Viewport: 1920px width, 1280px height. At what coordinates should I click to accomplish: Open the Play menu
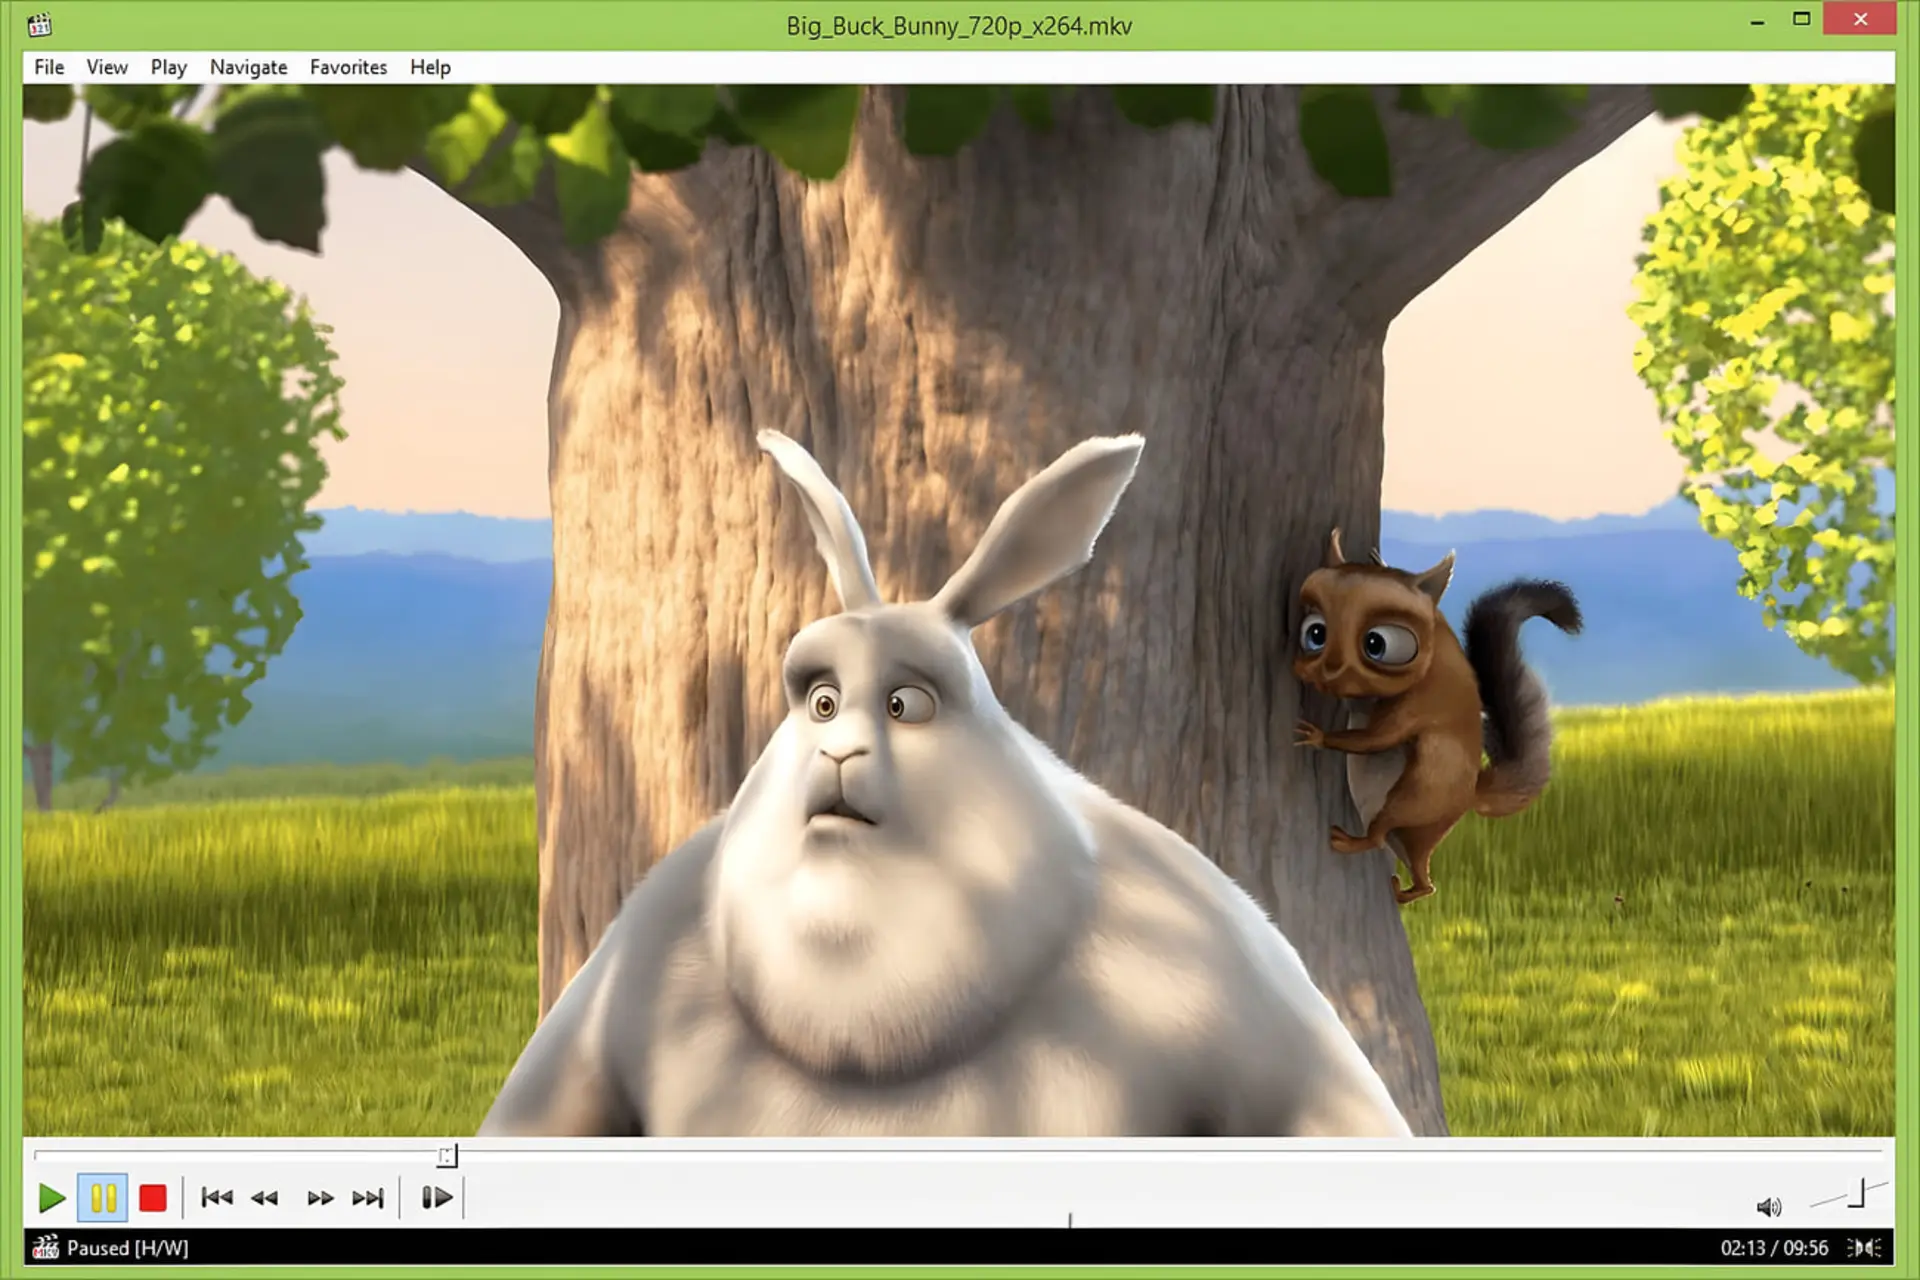(x=169, y=67)
